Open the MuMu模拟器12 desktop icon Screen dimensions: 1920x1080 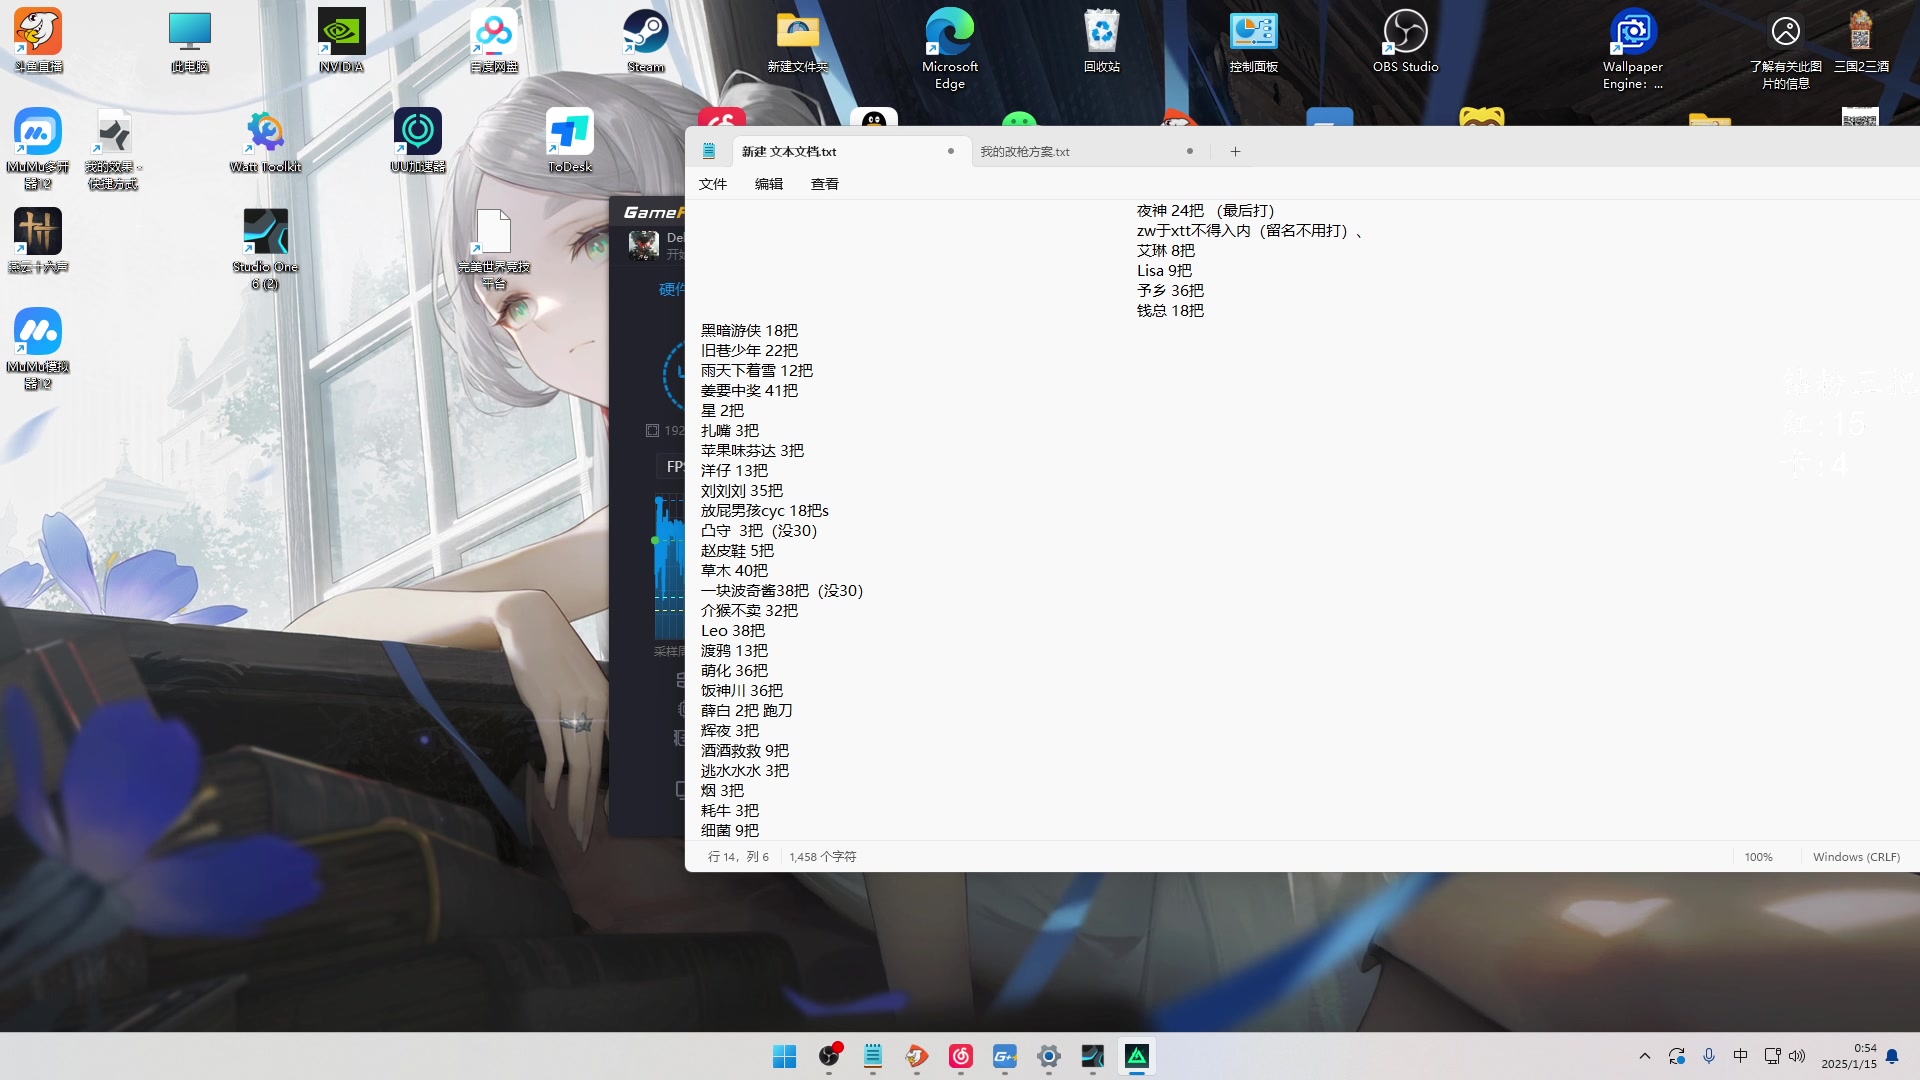point(38,348)
